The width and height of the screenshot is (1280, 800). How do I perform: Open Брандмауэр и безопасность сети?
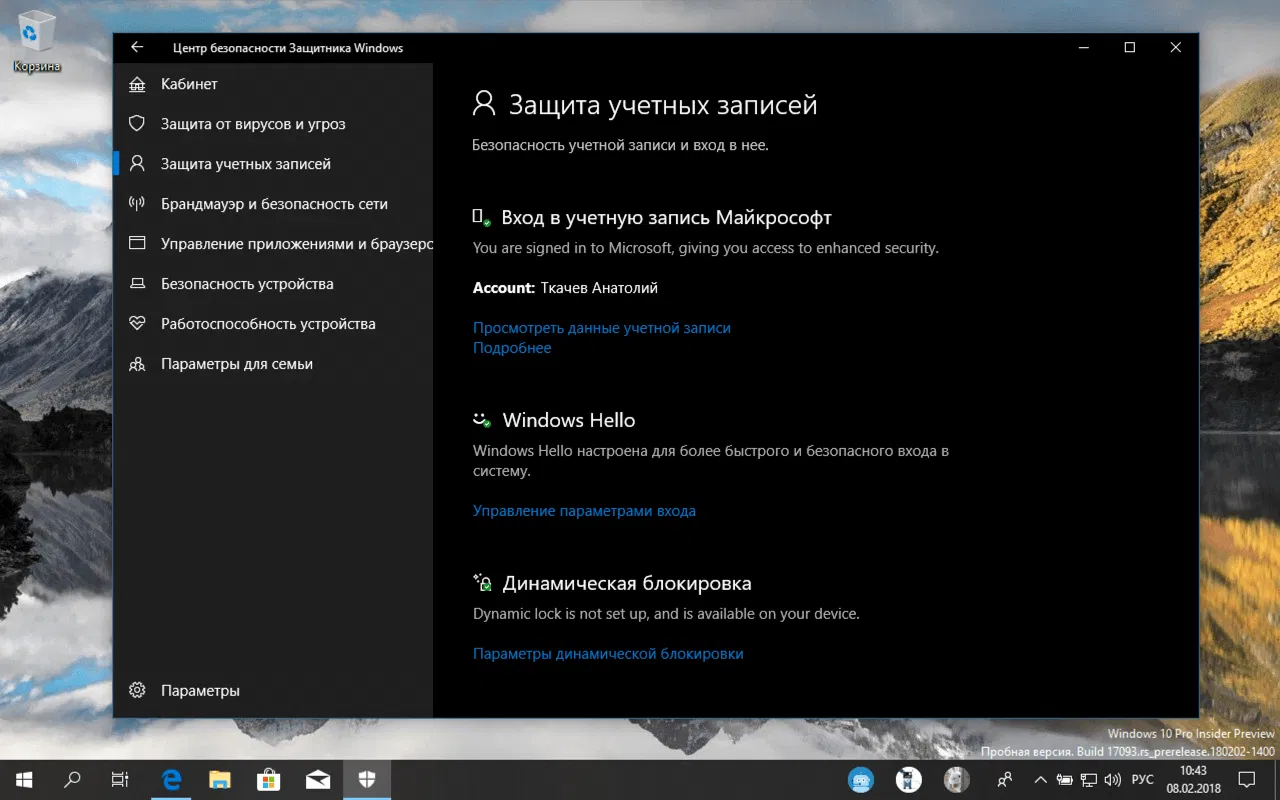tap(273, 204)
